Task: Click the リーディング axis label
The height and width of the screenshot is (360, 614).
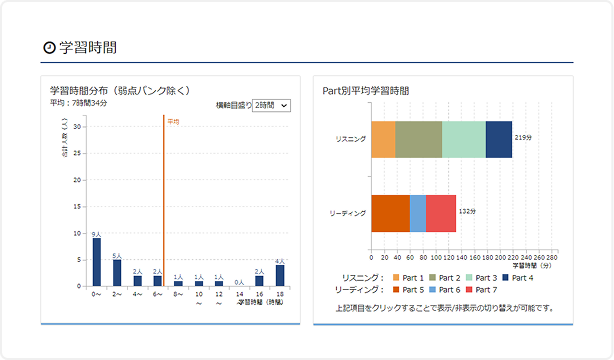Action: (x=348, y=213)
